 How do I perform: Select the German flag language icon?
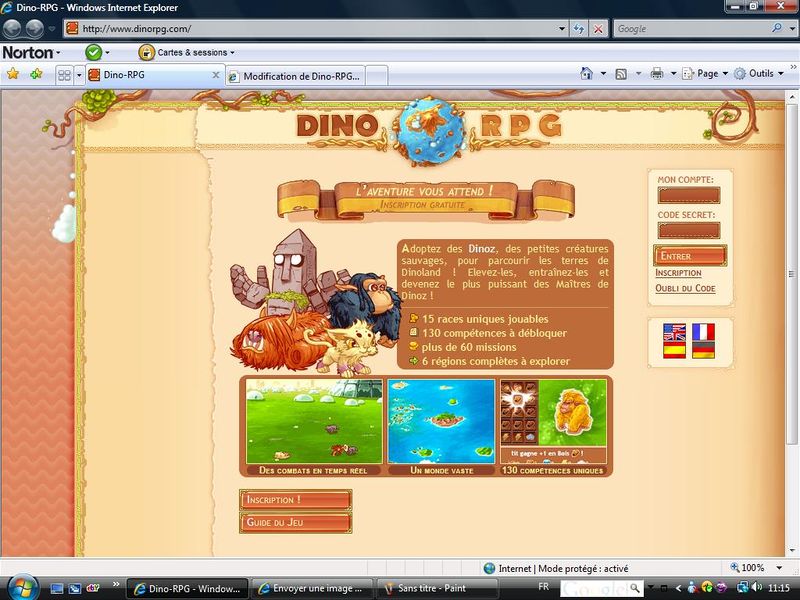point(703,350)
